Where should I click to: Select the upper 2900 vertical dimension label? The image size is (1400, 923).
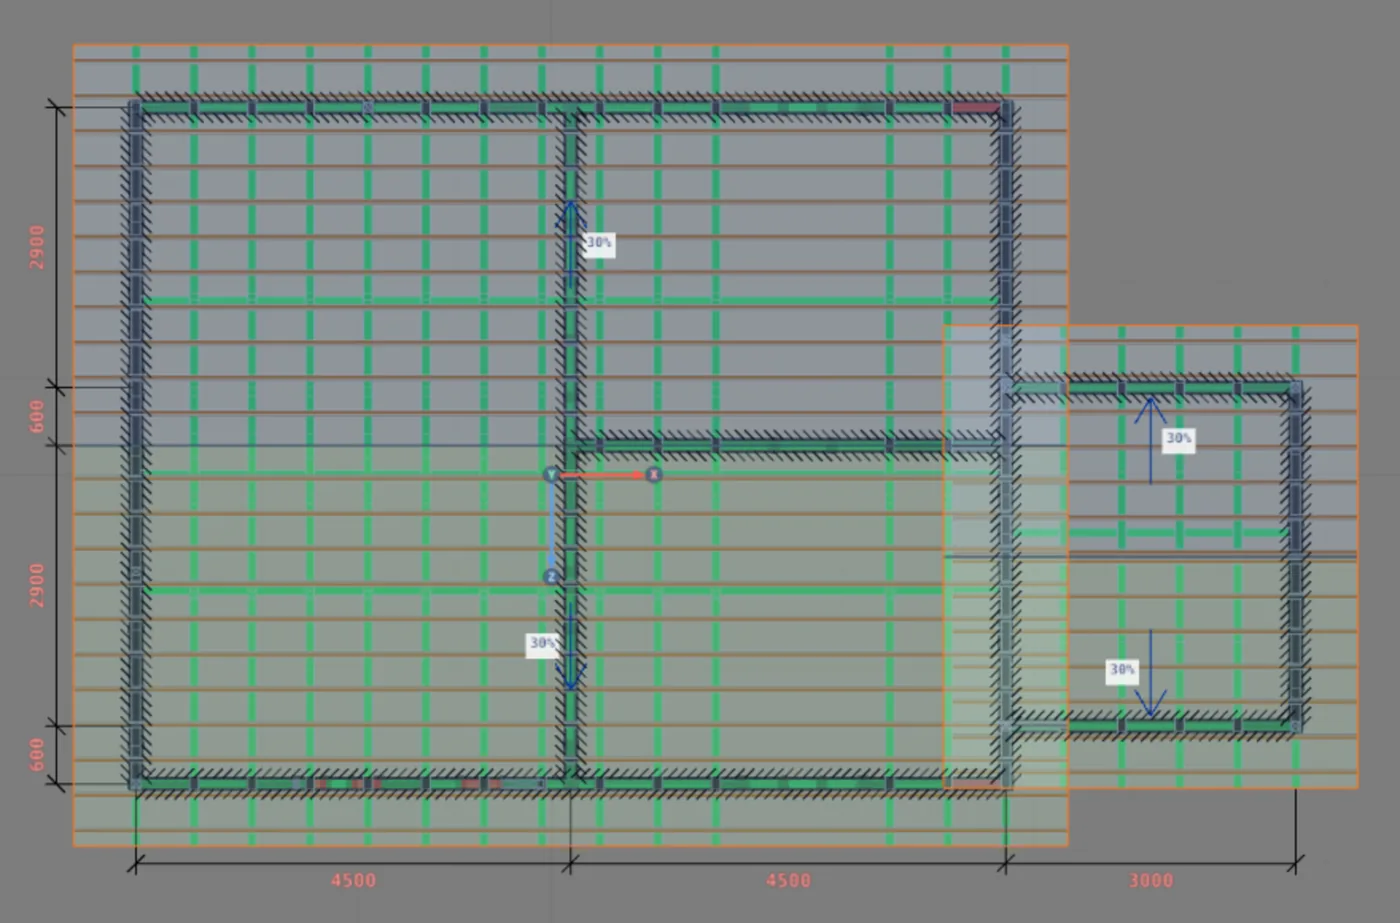click(x=38, y=246)
